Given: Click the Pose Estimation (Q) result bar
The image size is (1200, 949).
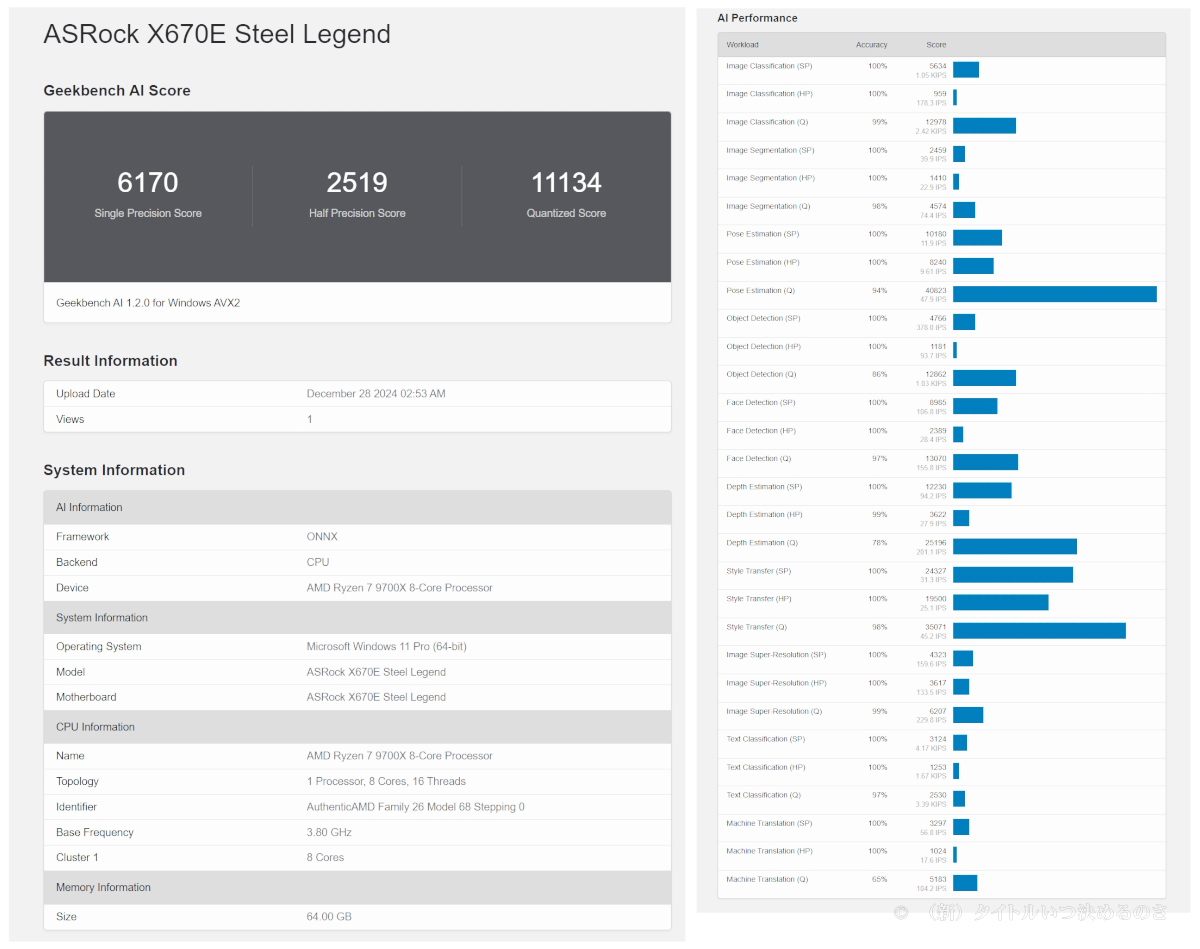Looking at the screenshot, I should click(1055, 294).
